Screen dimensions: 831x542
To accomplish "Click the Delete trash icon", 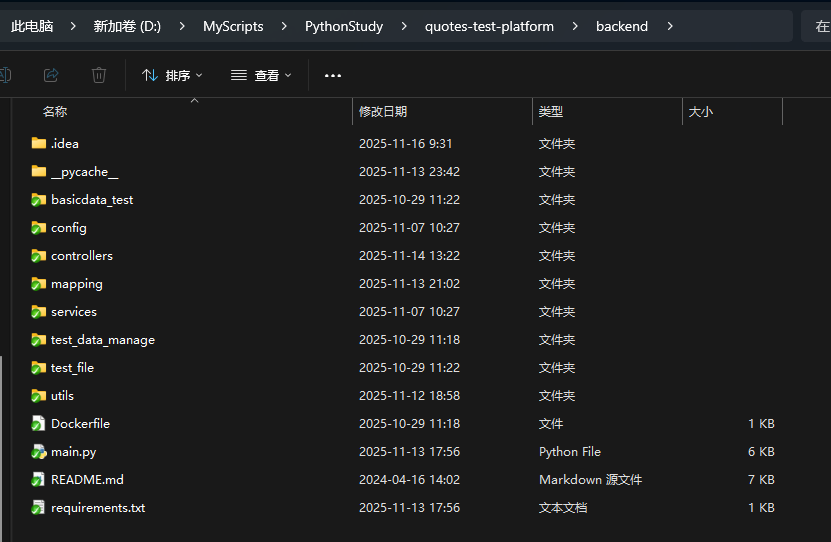I will click(x=99, y=75).
